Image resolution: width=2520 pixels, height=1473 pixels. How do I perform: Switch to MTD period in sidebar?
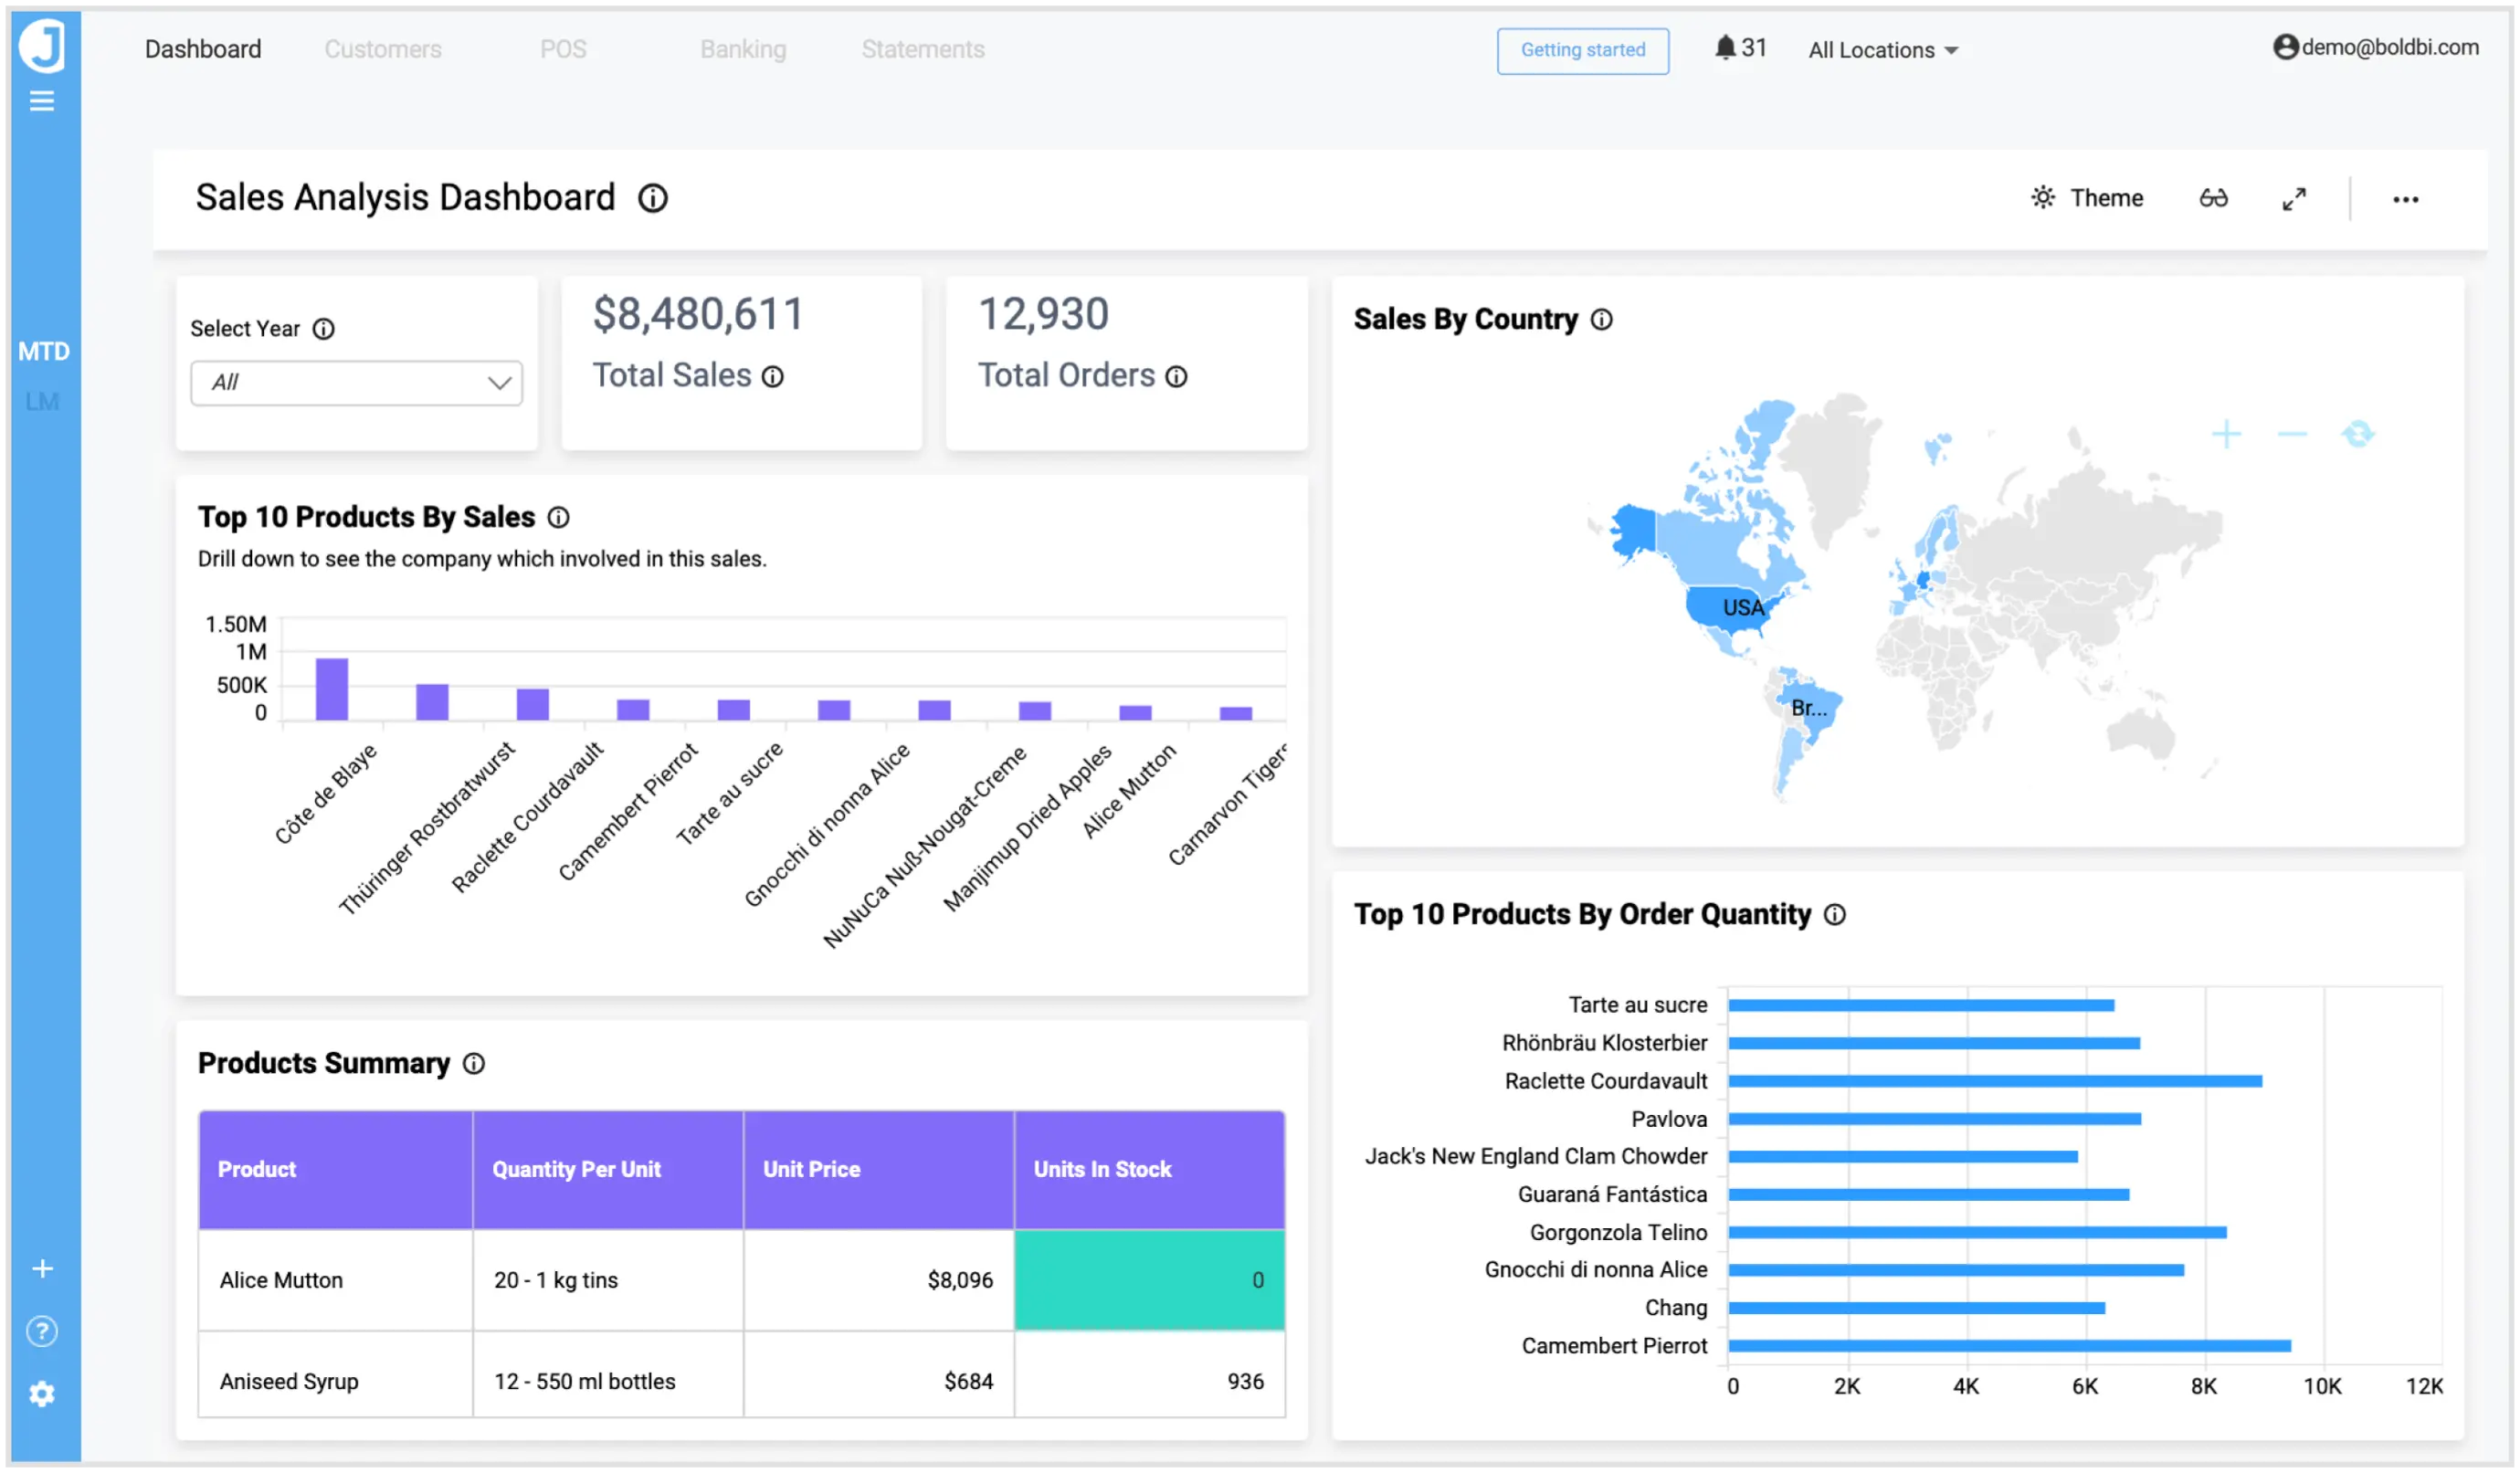point(43,351)
